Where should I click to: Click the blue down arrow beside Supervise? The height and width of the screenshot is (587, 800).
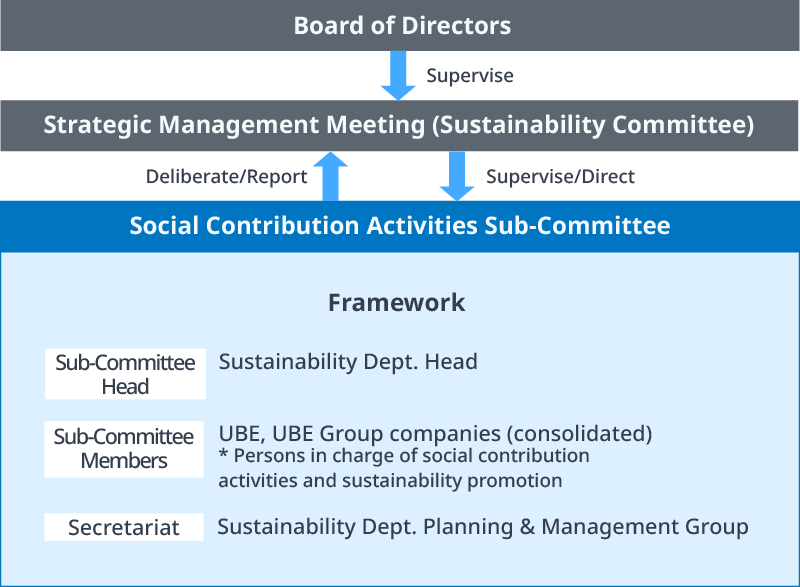point(398,76)
